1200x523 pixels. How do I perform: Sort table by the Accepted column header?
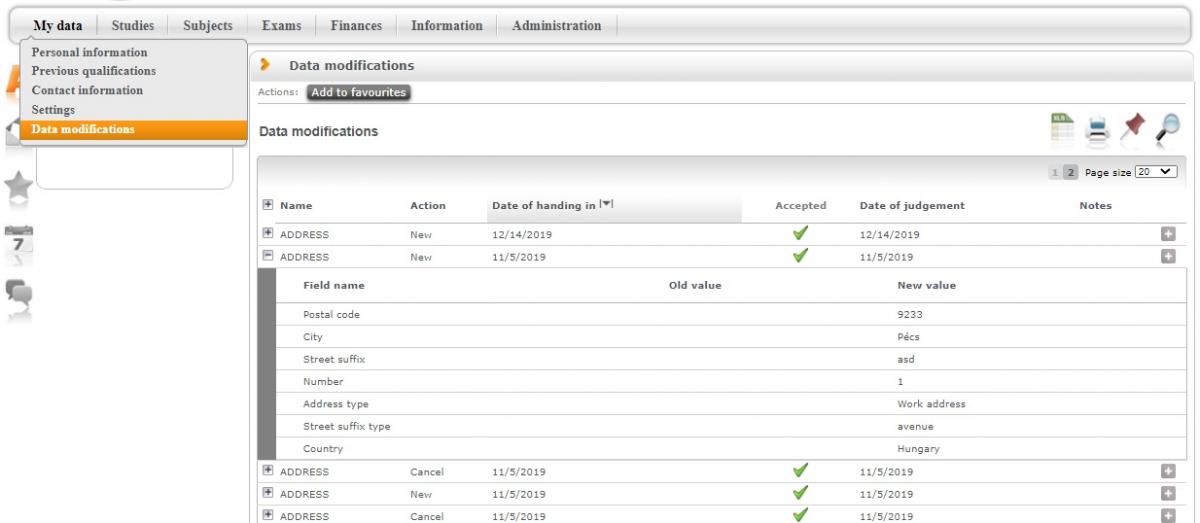[x=800, y=206]
